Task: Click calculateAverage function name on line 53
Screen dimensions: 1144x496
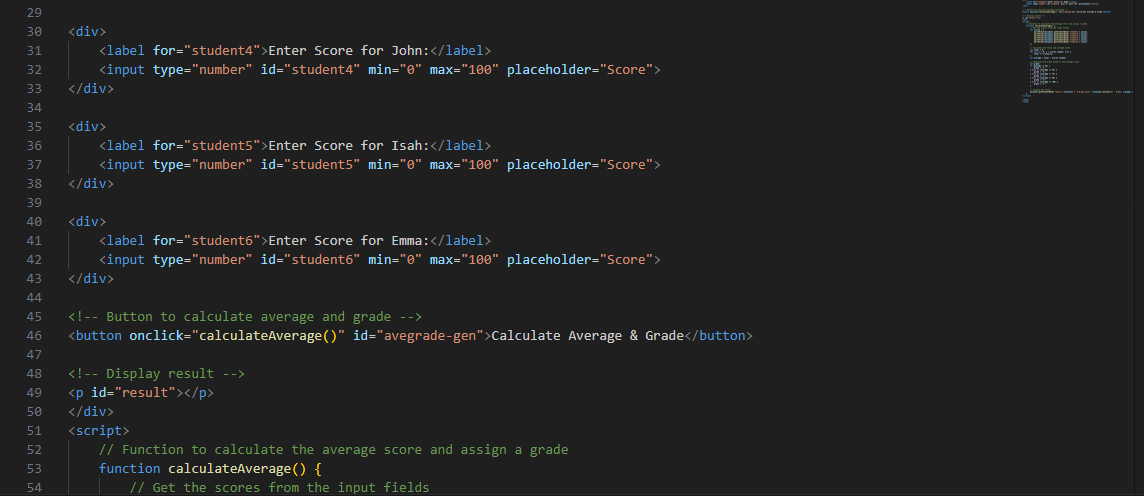Action: click(x=230, y=468)
